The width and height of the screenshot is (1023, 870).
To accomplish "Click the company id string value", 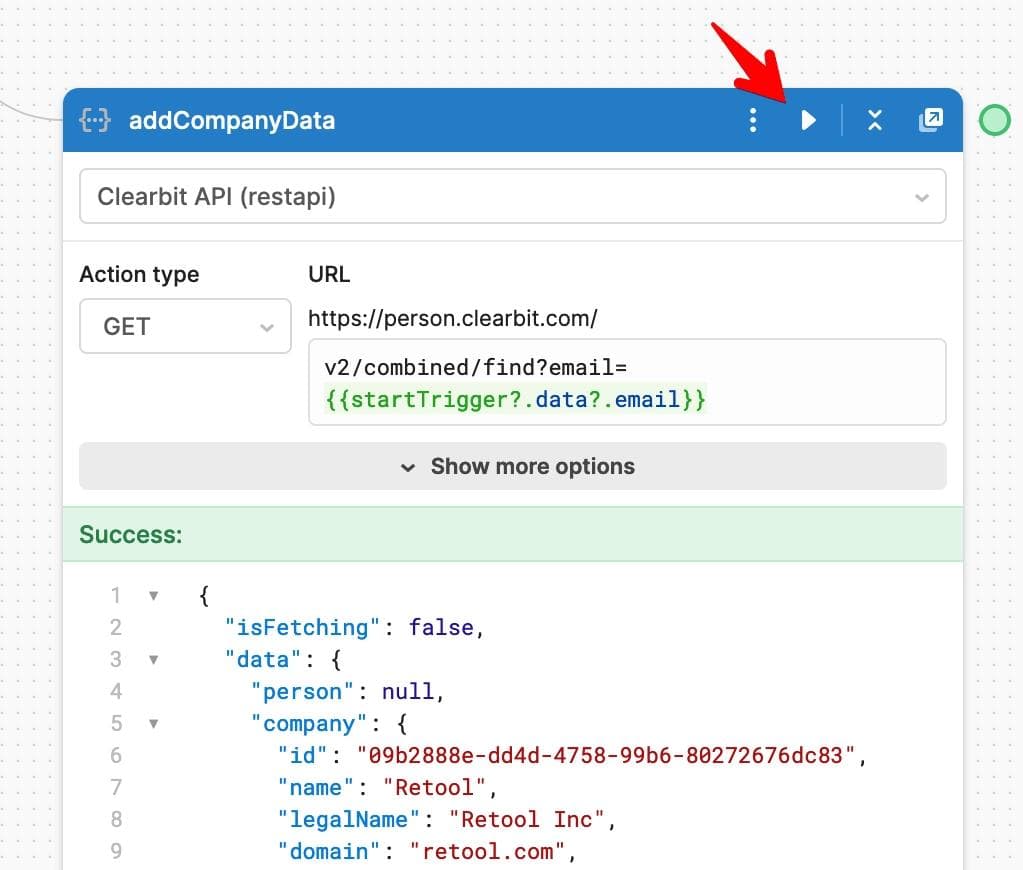I will pyautogui.click(x=606, y=756).
